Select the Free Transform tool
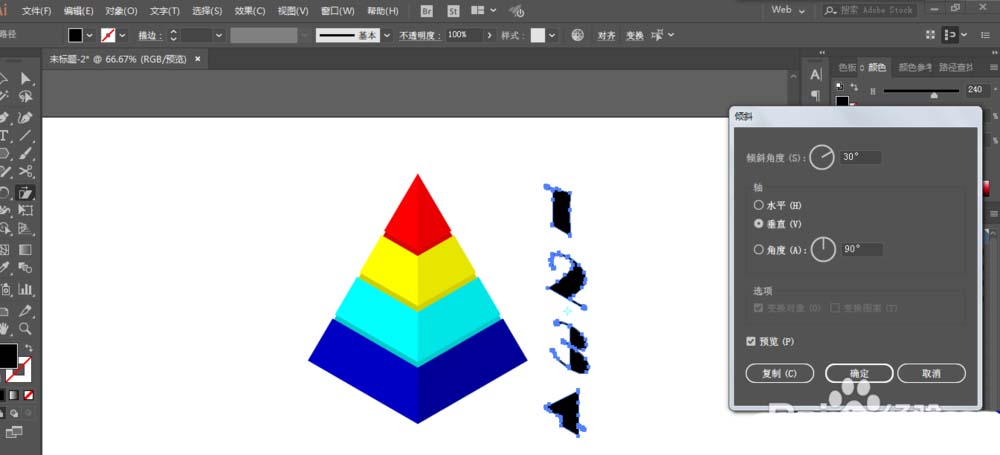1000x455 pixels. [26, 210]
